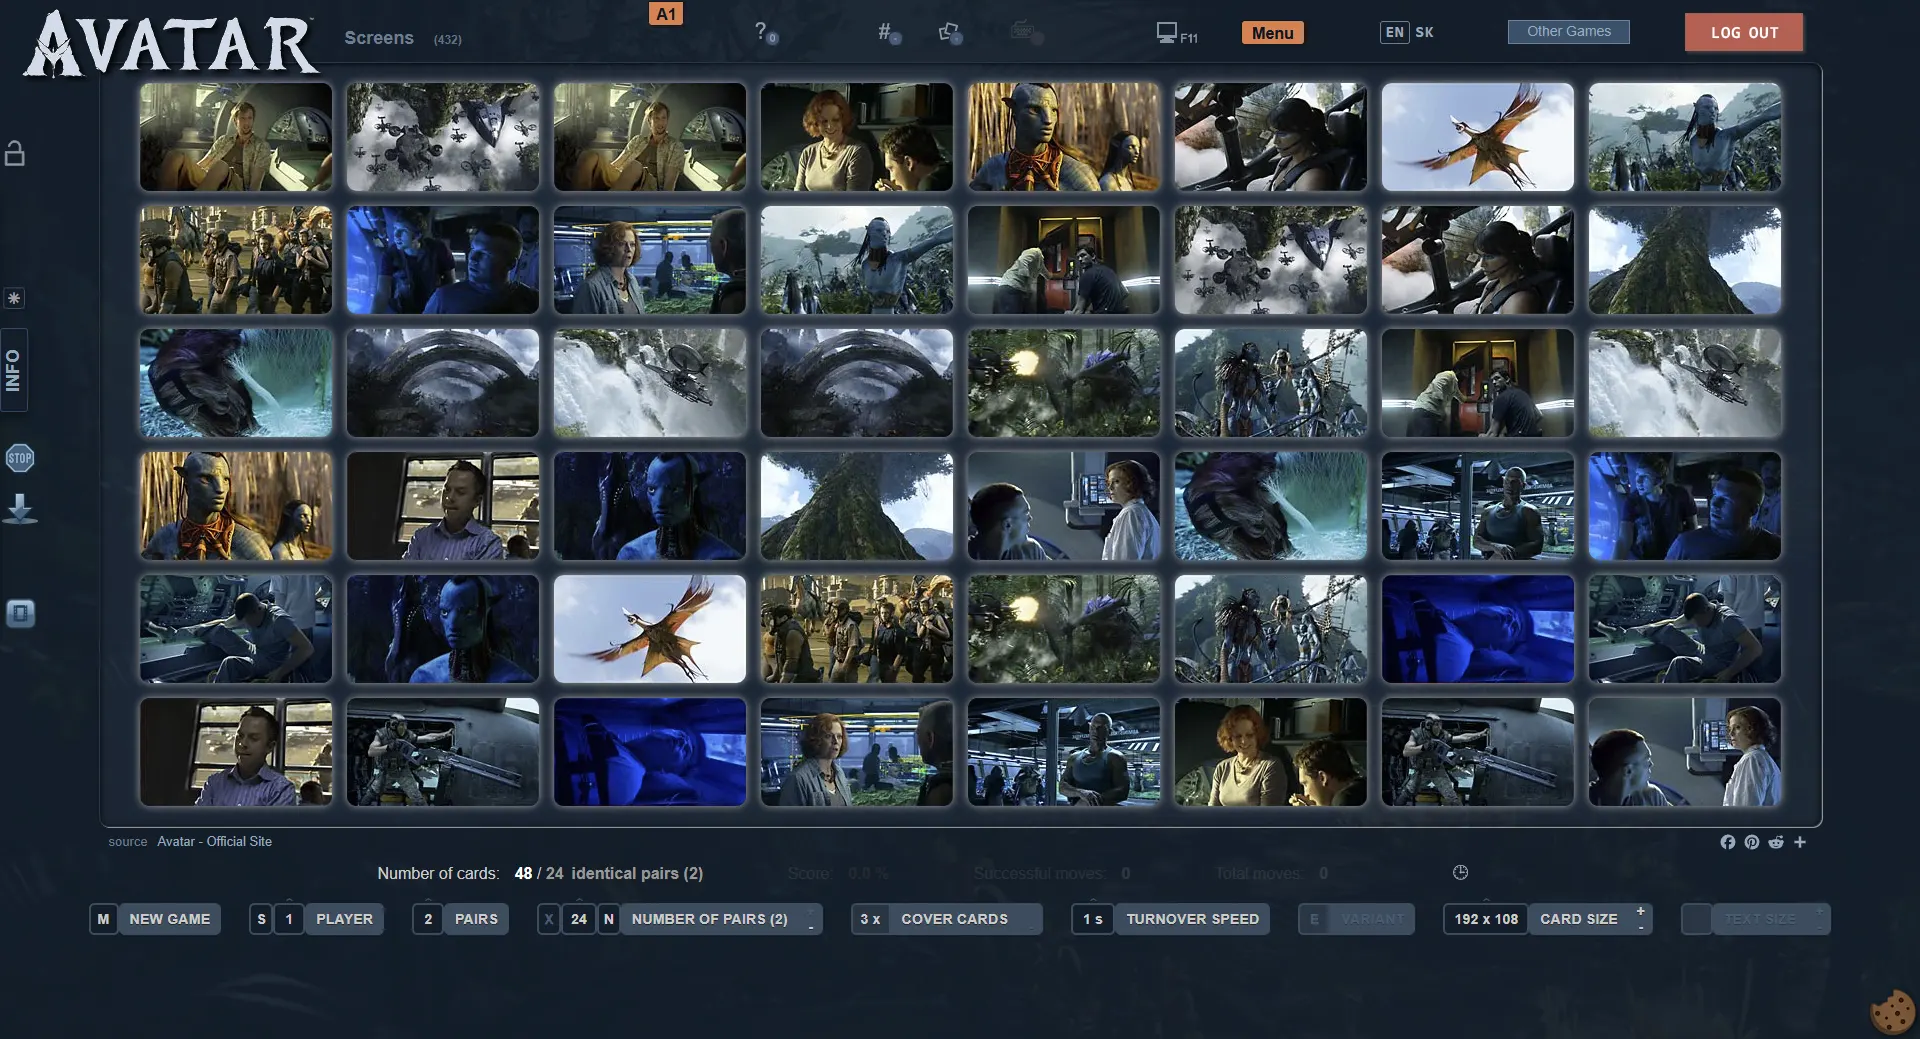Open NUMBER OF PAIRS (2) selector
Screen dimensions: 1920x1039
[x=709, y=919]
